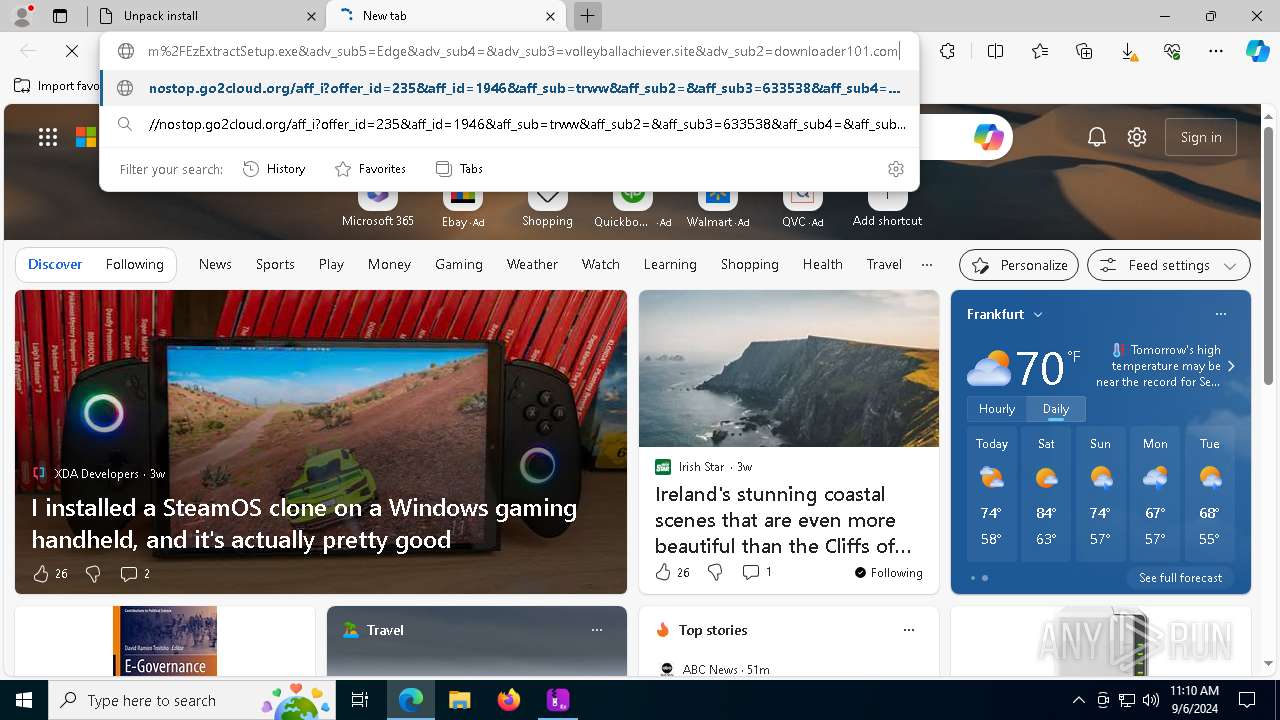Image resolution: width=1280 pixels, height=720 pixels.
Task: Filter search by History
Action: tap(274, 169)
